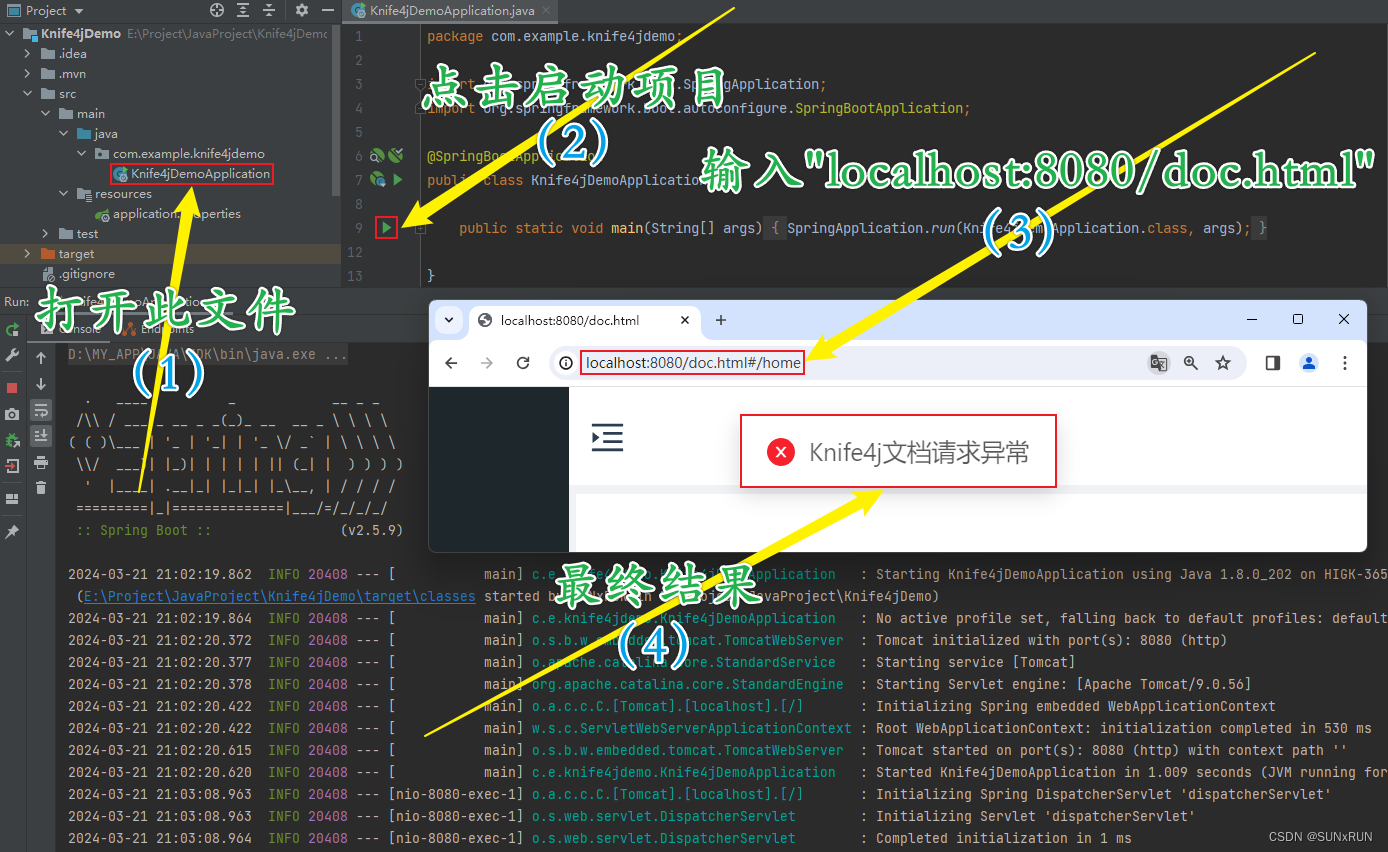Collapse the Knife4jDemo root node
Screen dimensions: 1388x852
coord(11,33)
